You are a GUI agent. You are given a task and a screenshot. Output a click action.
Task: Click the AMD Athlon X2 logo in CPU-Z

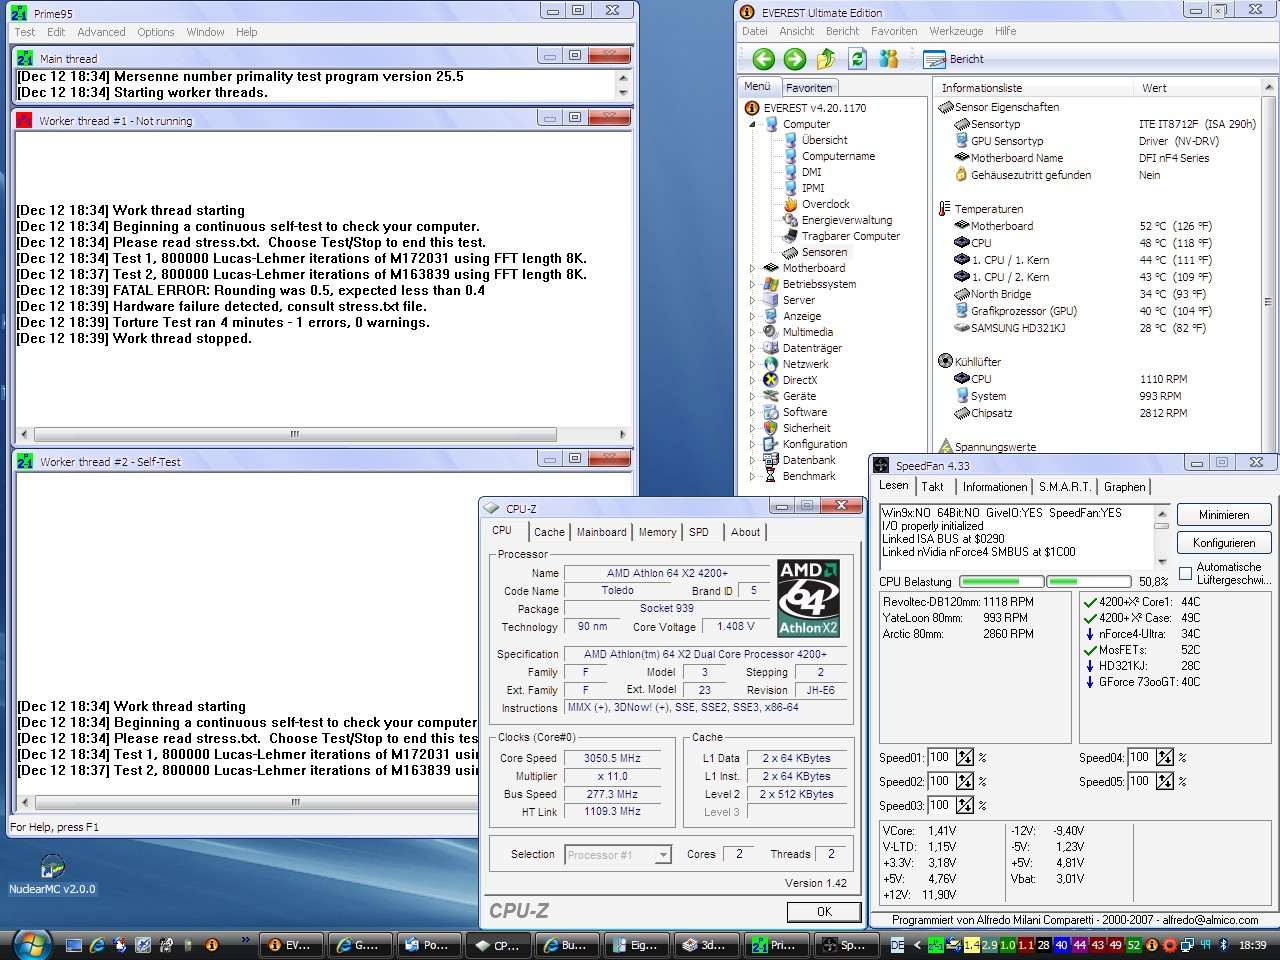pyautogui.click(x=808, y=598)
